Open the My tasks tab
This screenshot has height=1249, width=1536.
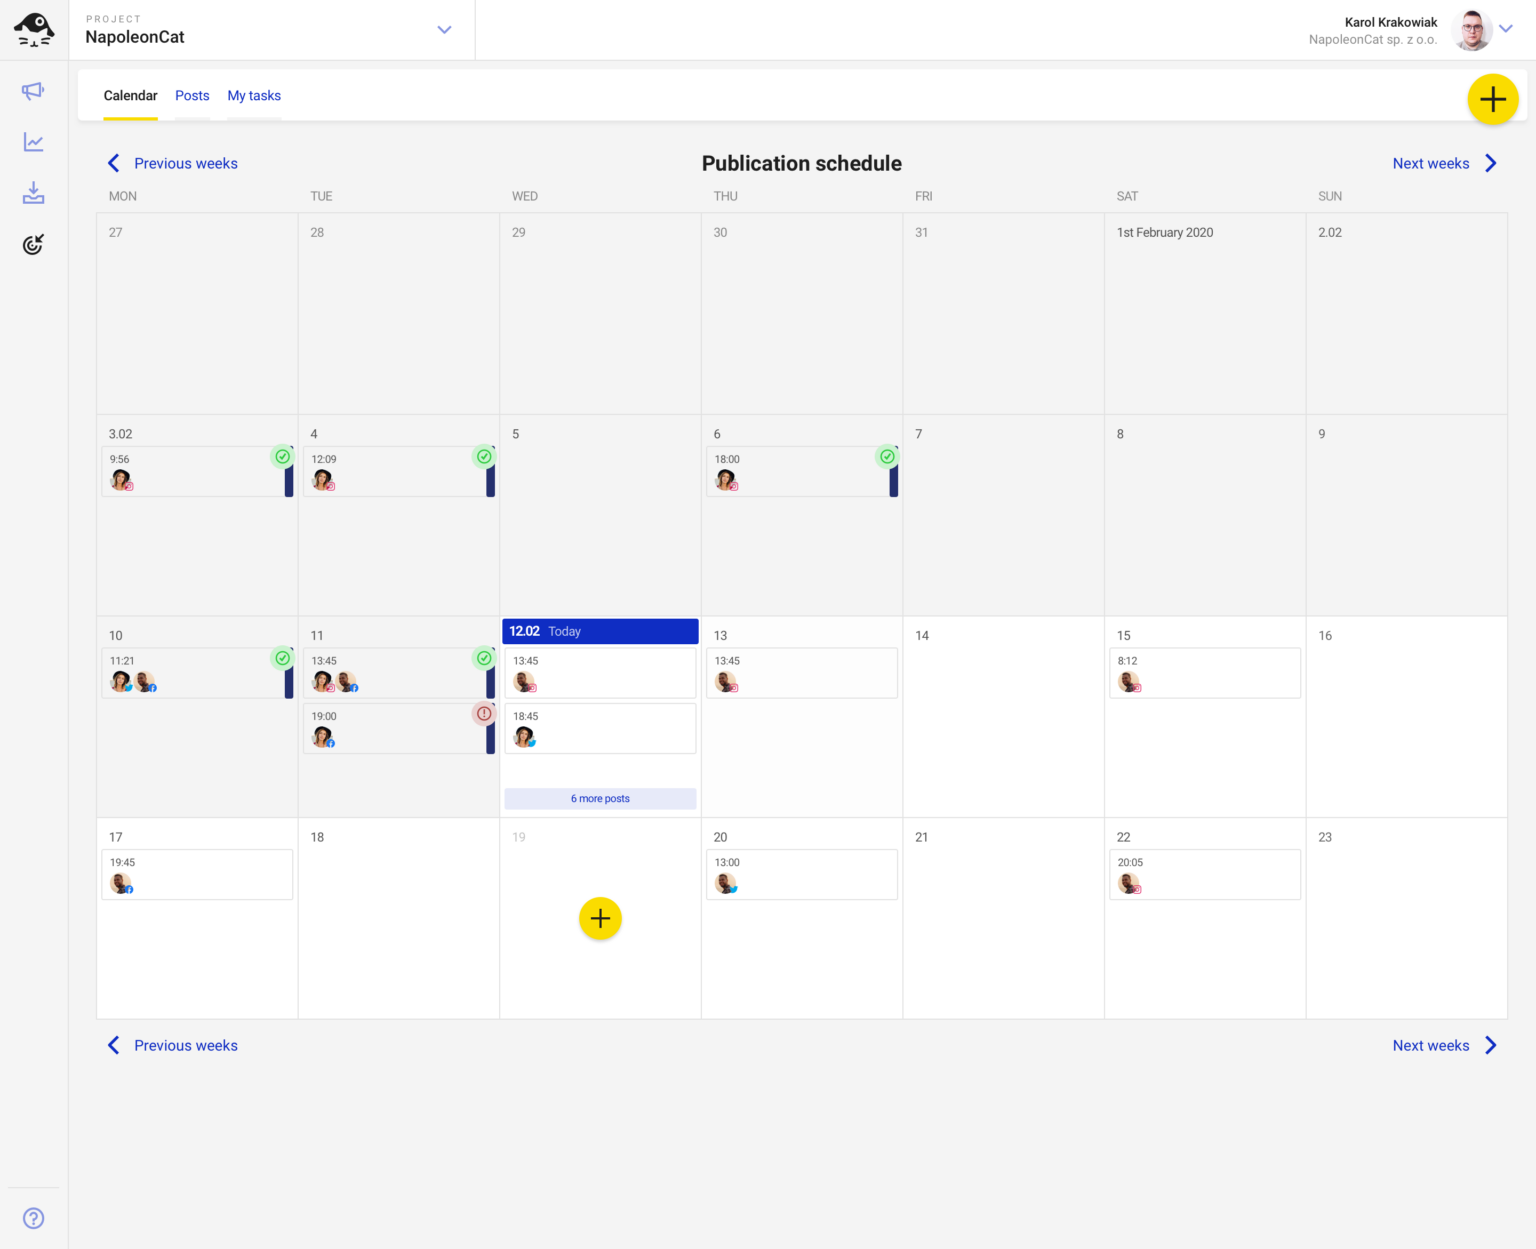254,95
